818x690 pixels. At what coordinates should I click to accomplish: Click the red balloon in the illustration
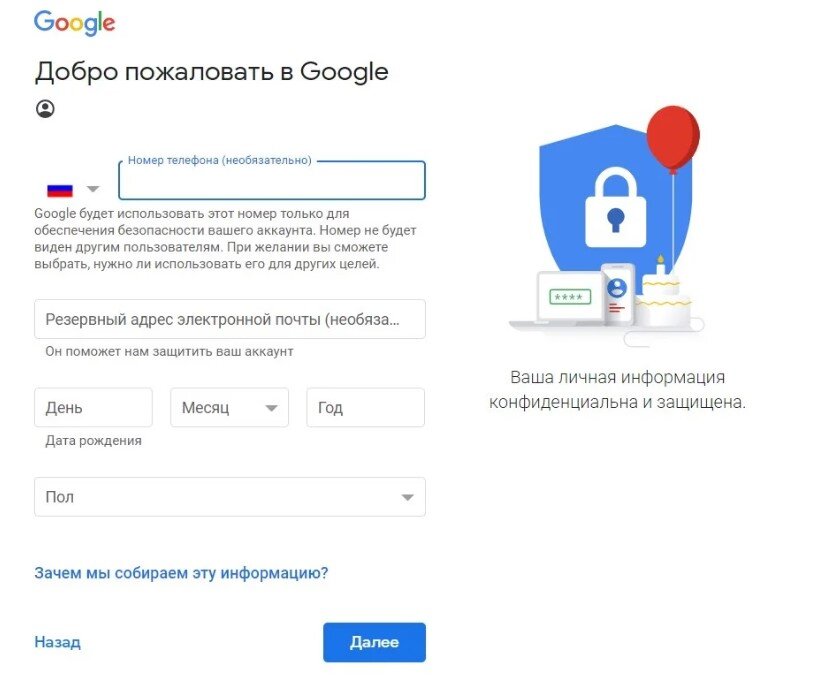(675, 135)
